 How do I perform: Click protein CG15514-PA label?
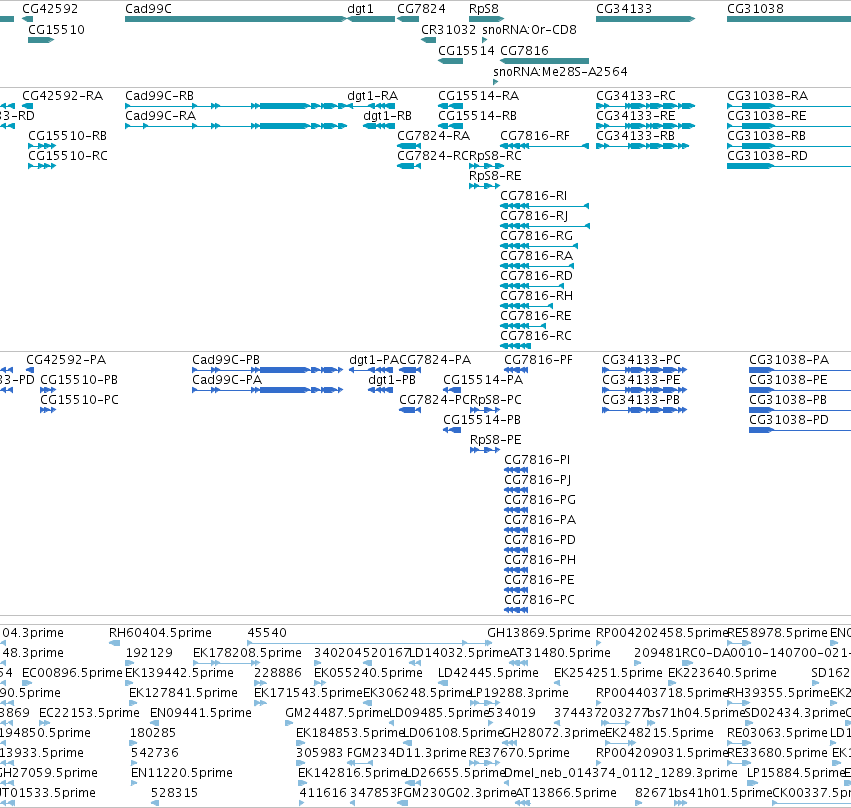pyautogui.click(x=483, y=380)
